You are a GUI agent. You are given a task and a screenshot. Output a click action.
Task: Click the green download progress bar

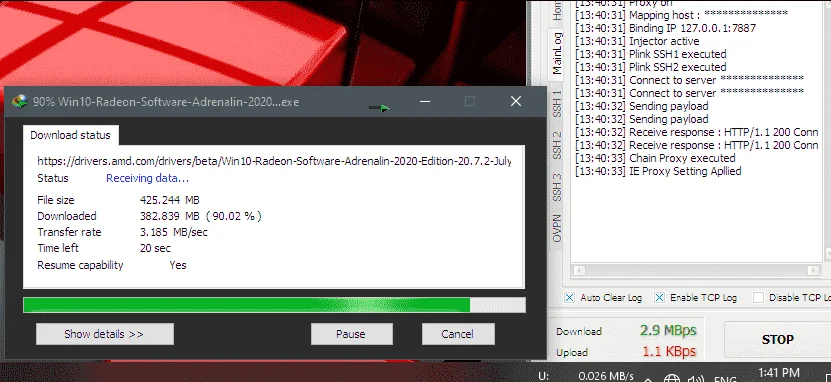pos(274,305)
